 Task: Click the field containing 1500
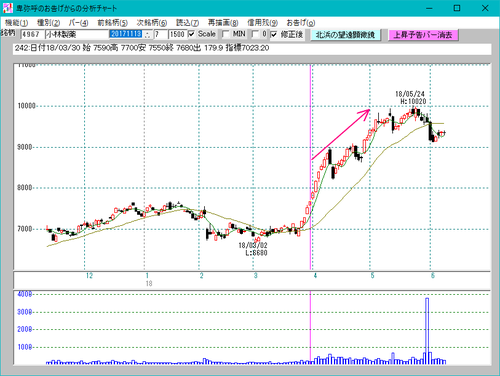click(177, 34)
